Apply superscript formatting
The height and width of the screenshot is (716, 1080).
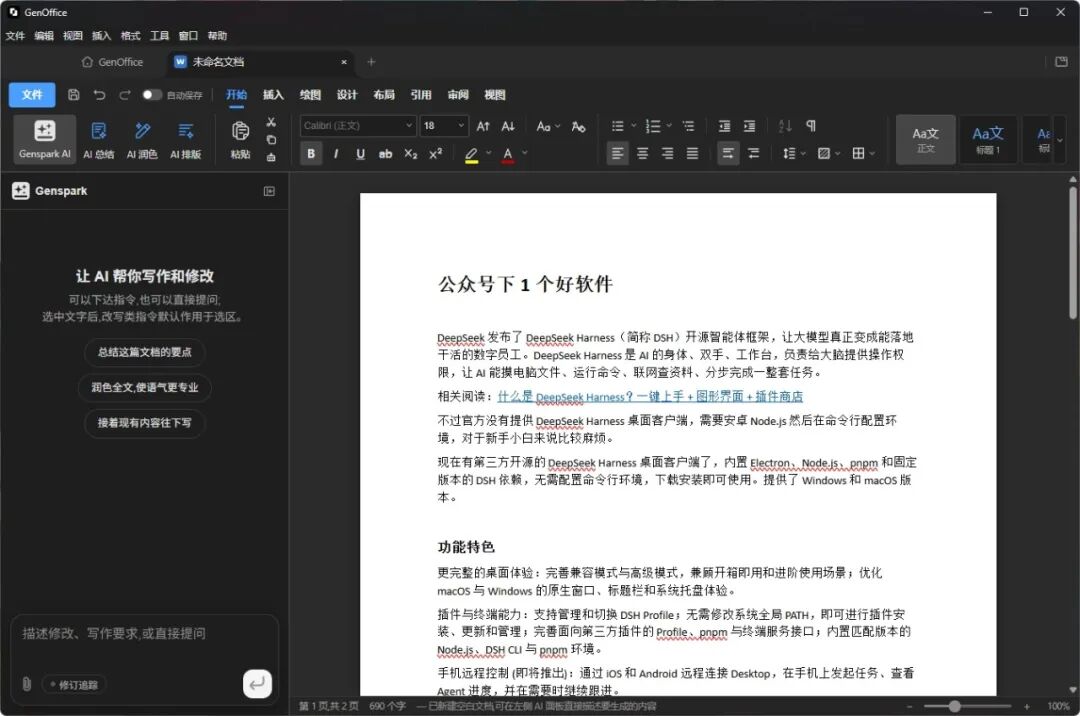coord(435,154)
